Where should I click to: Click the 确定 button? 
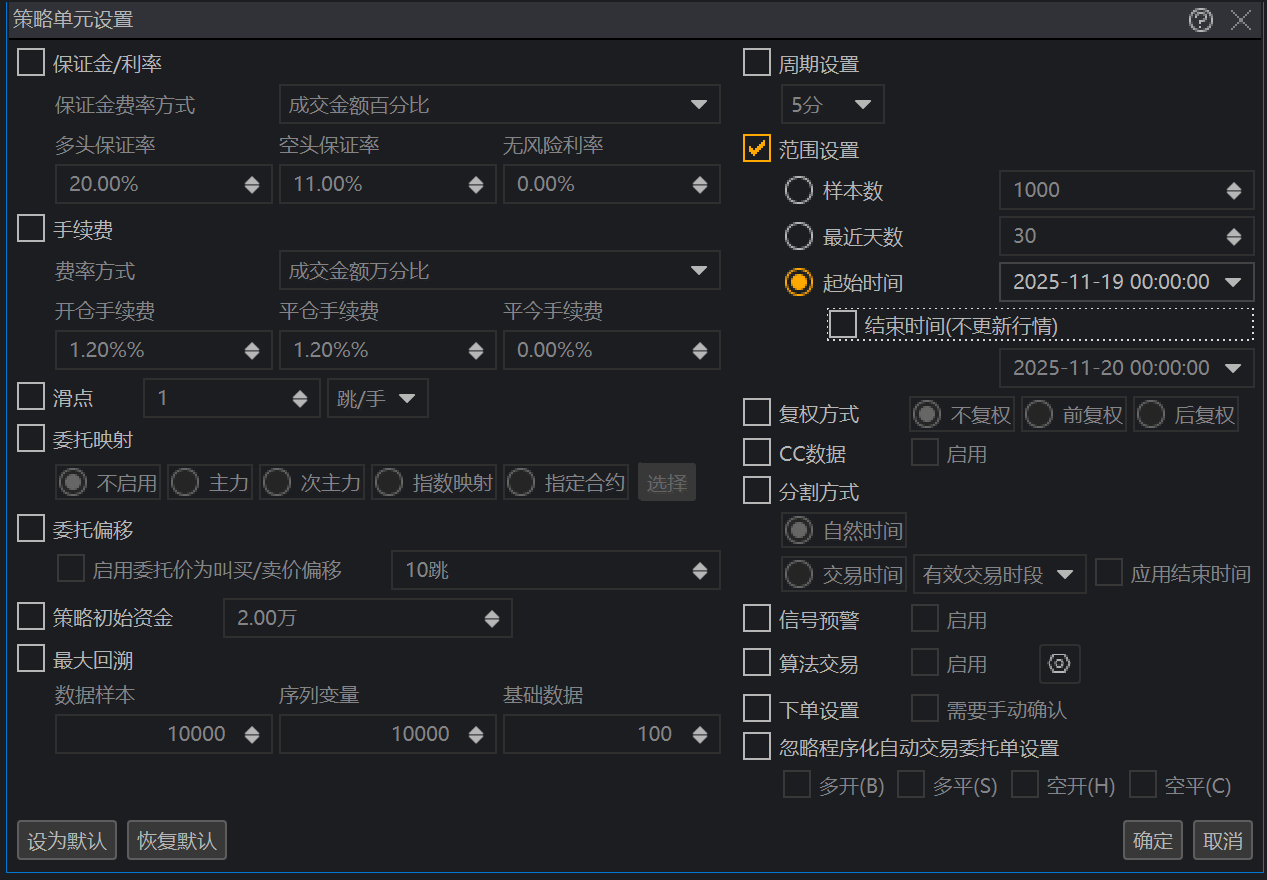click(x=1153, y=841)
